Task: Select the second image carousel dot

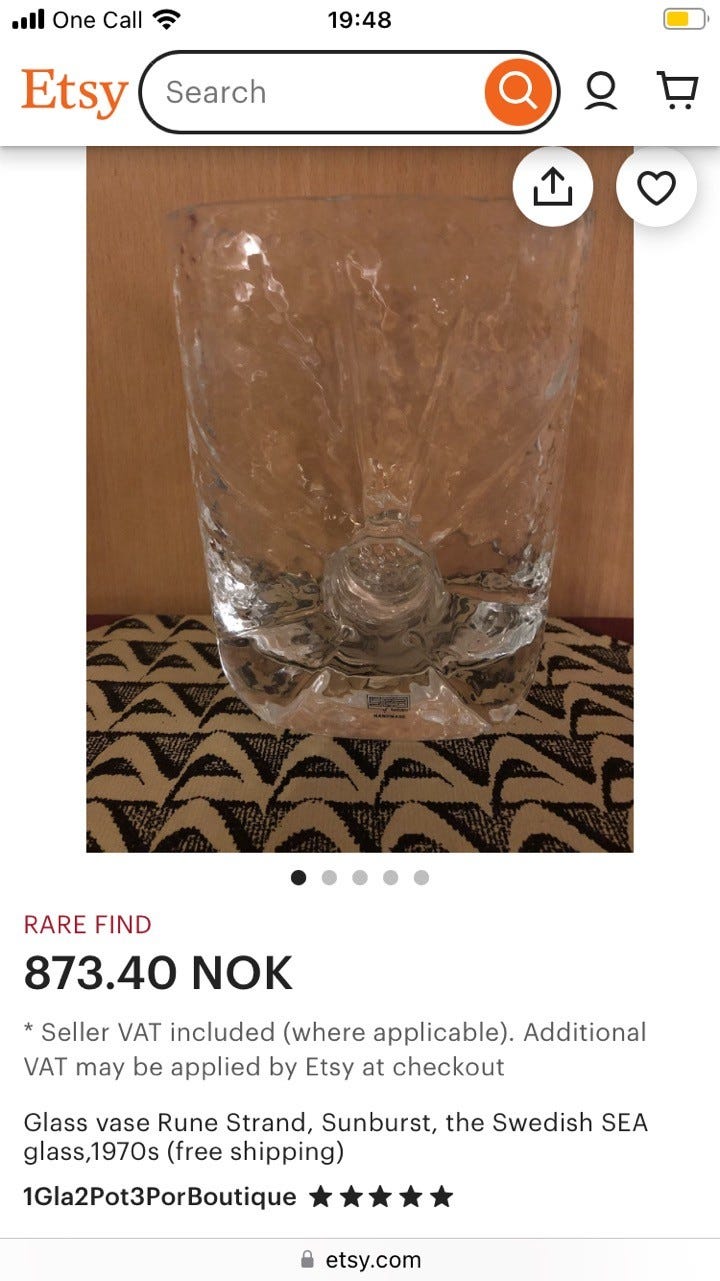Action: (x=329, y=877)
